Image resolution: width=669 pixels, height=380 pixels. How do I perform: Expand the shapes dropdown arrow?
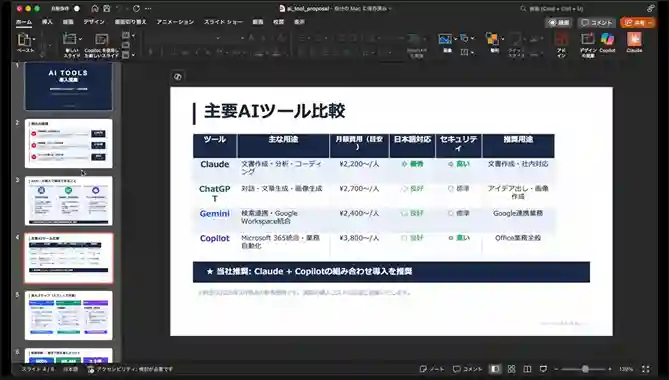(473, 38)
